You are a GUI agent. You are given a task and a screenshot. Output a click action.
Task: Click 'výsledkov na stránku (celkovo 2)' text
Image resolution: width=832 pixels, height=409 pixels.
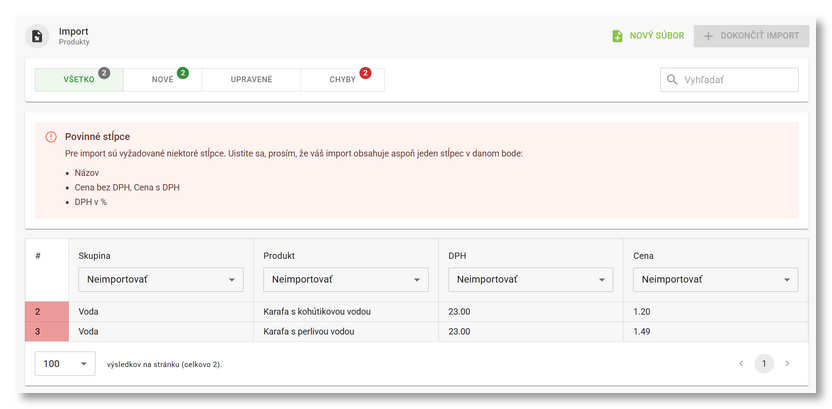(x=164, y=365)
